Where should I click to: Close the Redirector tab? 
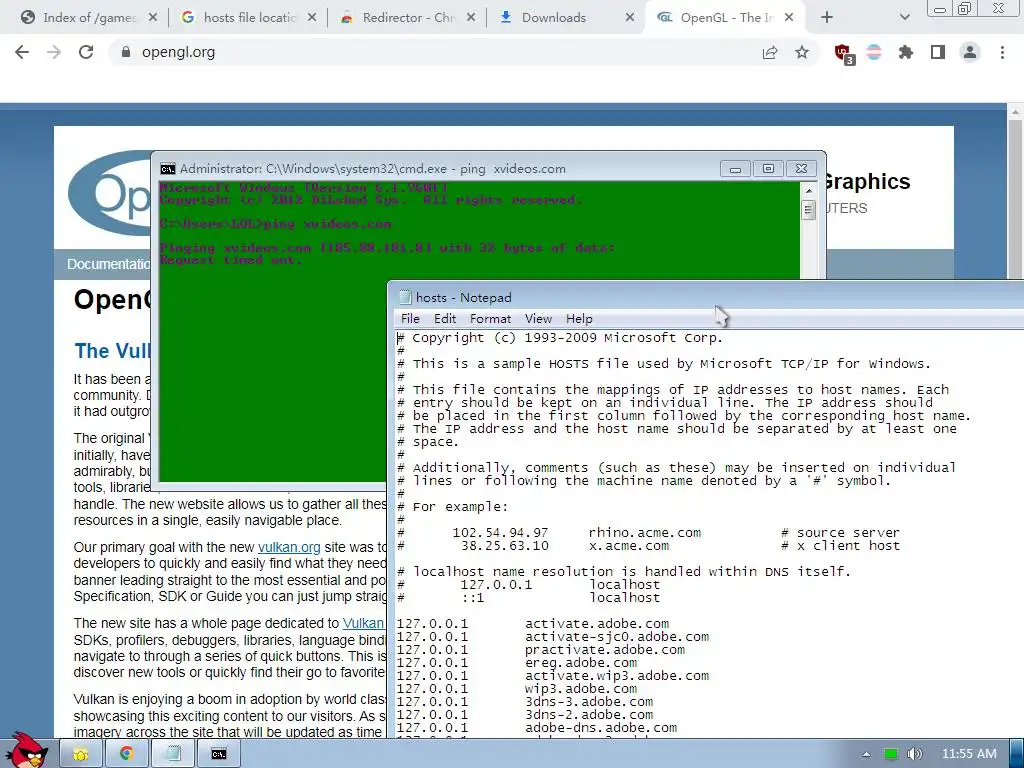point(471,18)
